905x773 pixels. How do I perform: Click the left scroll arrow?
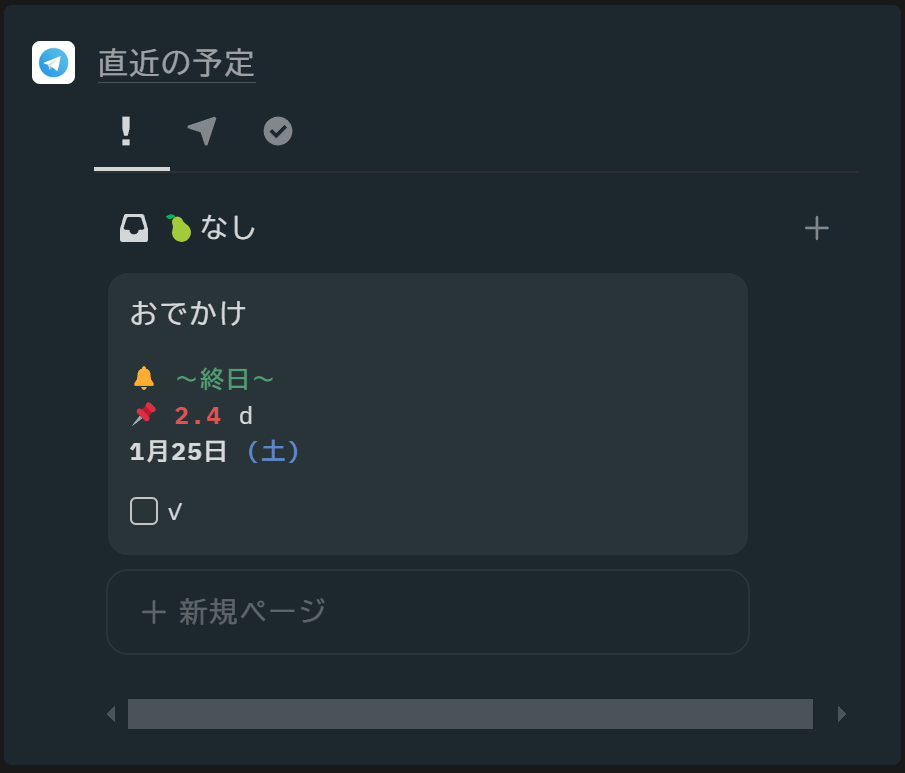tap(111, 714)
